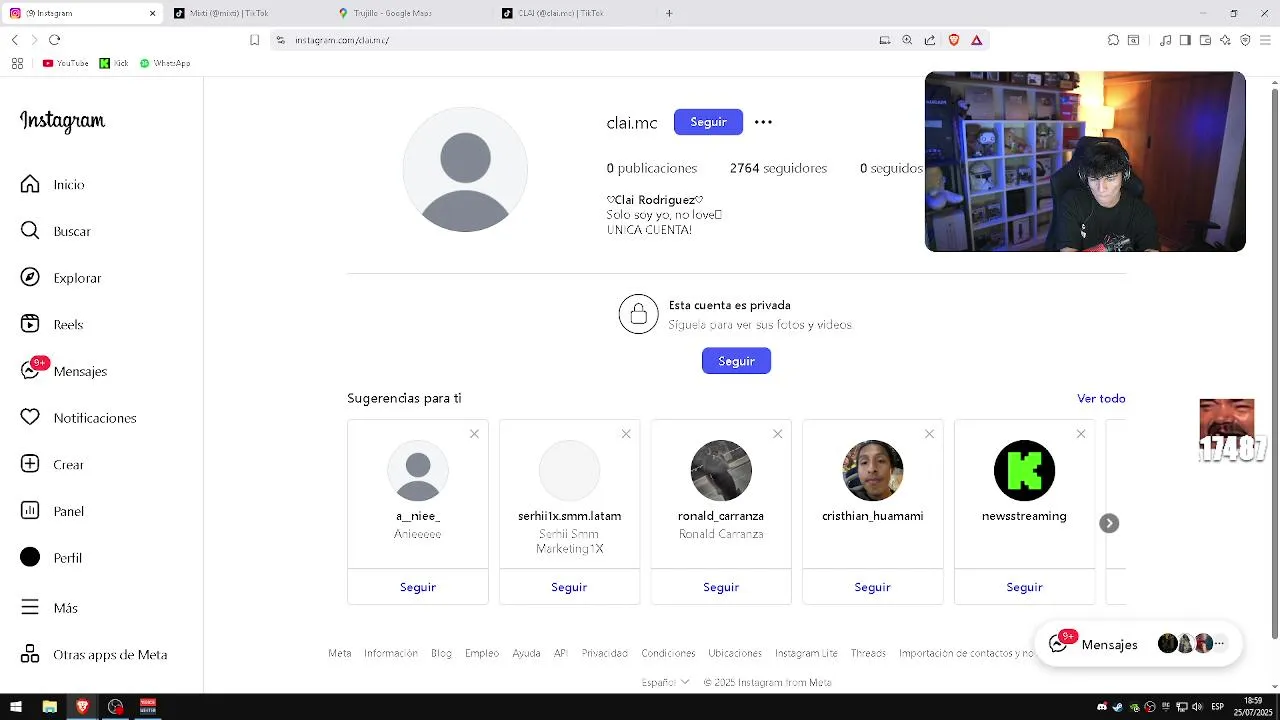Open Brave VPN shield icon
This screenshot has height=720, width=1280.
tap(1245, 40)
